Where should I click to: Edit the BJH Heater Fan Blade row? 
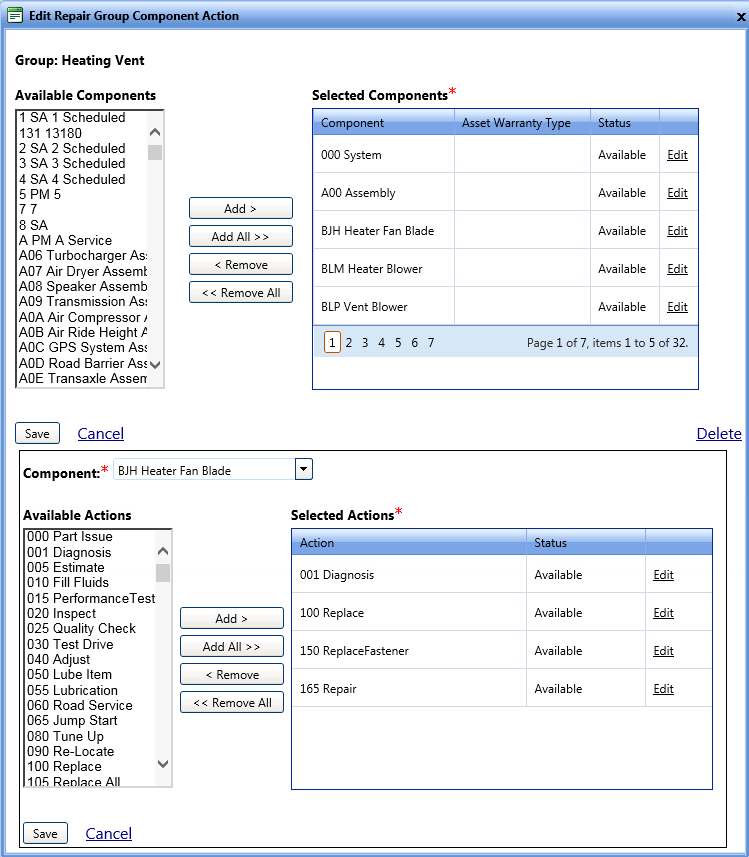coord(677,231)
